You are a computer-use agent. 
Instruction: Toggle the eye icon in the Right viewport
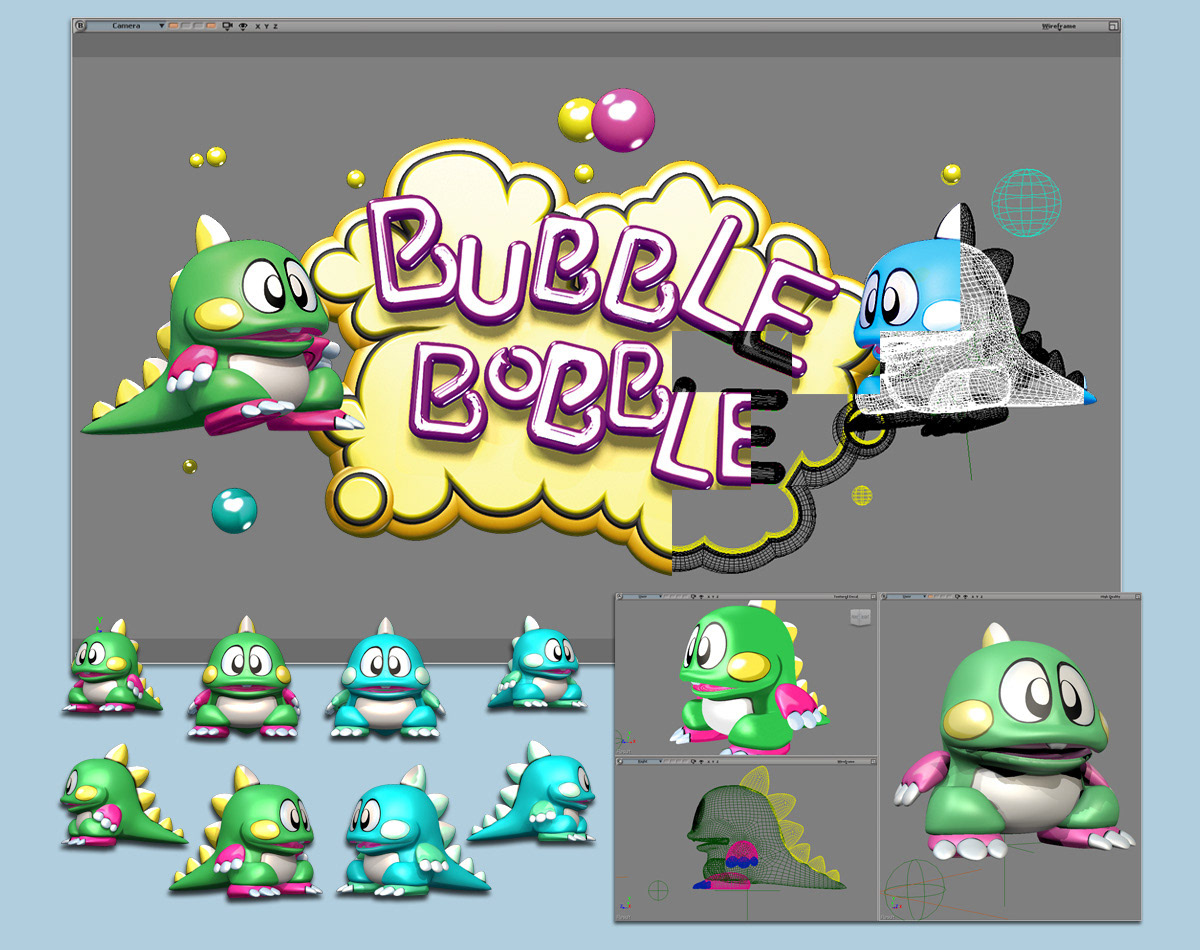(x=701, y=761)
